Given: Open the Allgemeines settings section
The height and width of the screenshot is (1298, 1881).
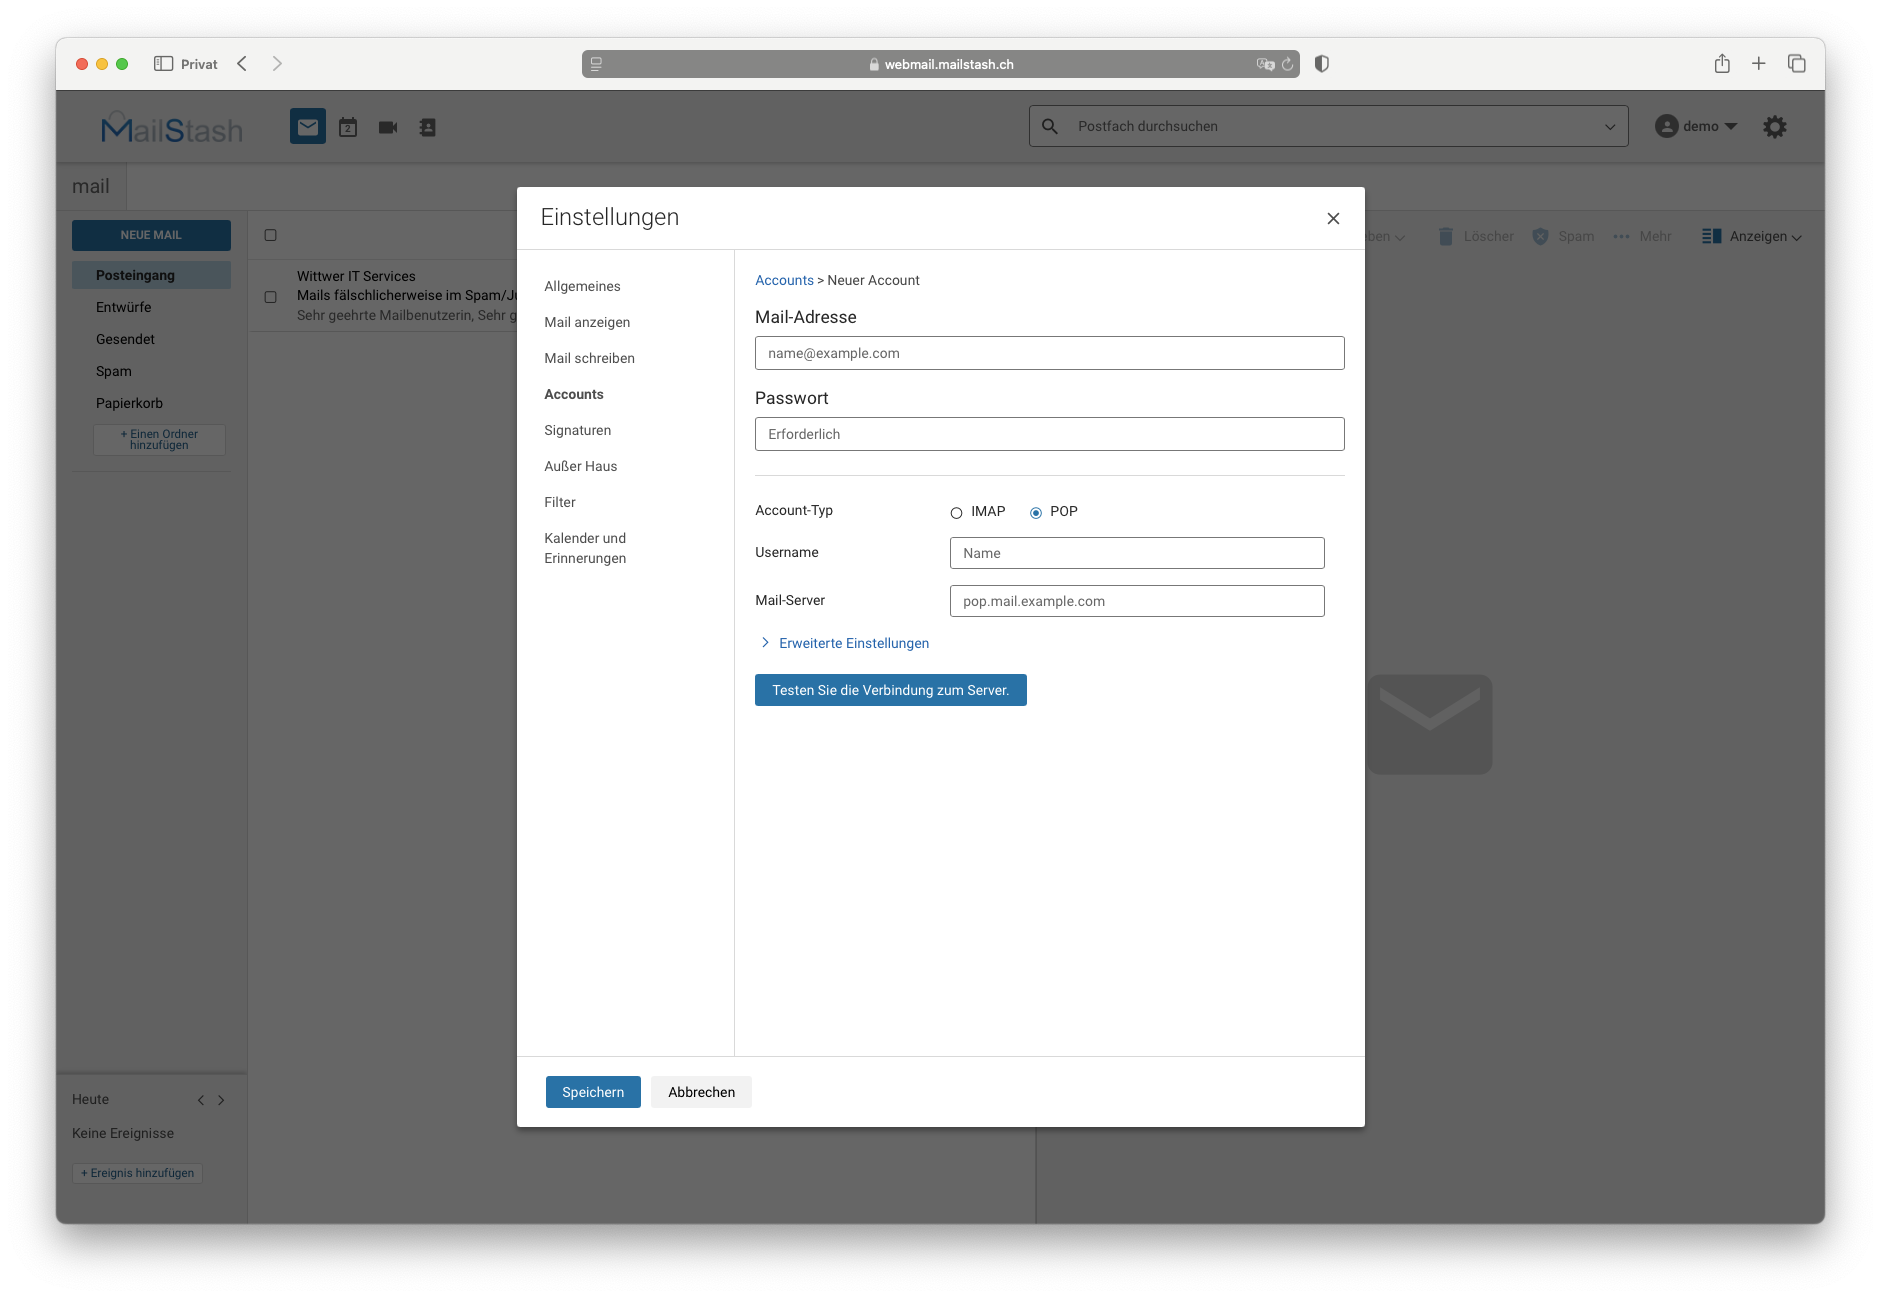Looking at the screenshot, I should point(582,286).
